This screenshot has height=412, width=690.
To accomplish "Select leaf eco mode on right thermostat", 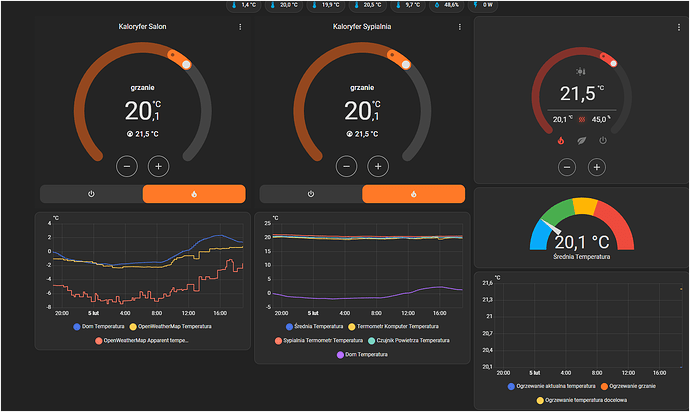I will pos(581,141).
